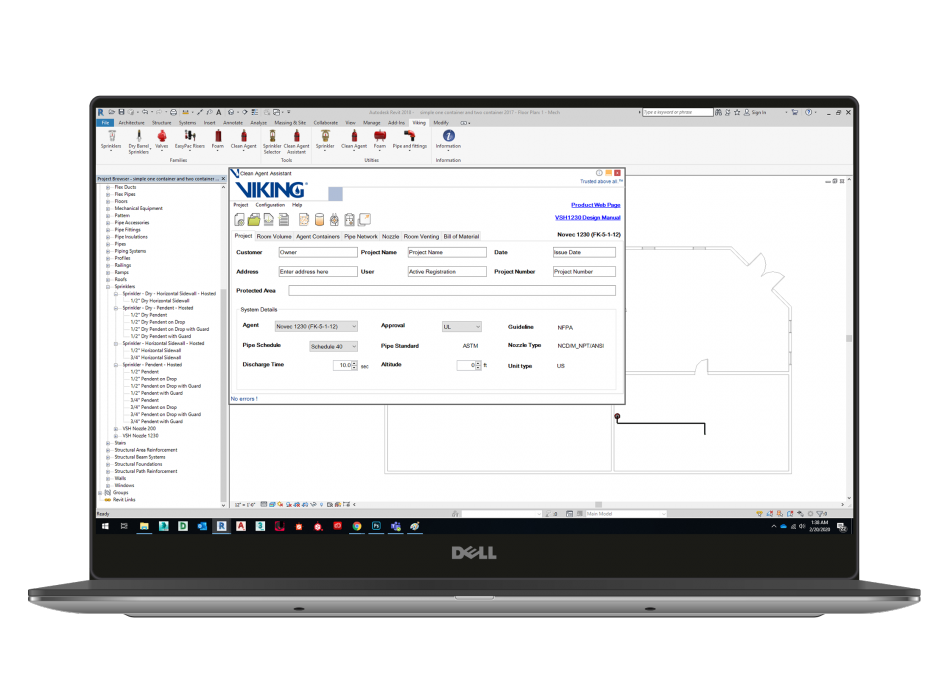Open the Systems ribbon tab in Revit
Image resolution: width=933 pixels, height=700 pixels.
[187, 123]
